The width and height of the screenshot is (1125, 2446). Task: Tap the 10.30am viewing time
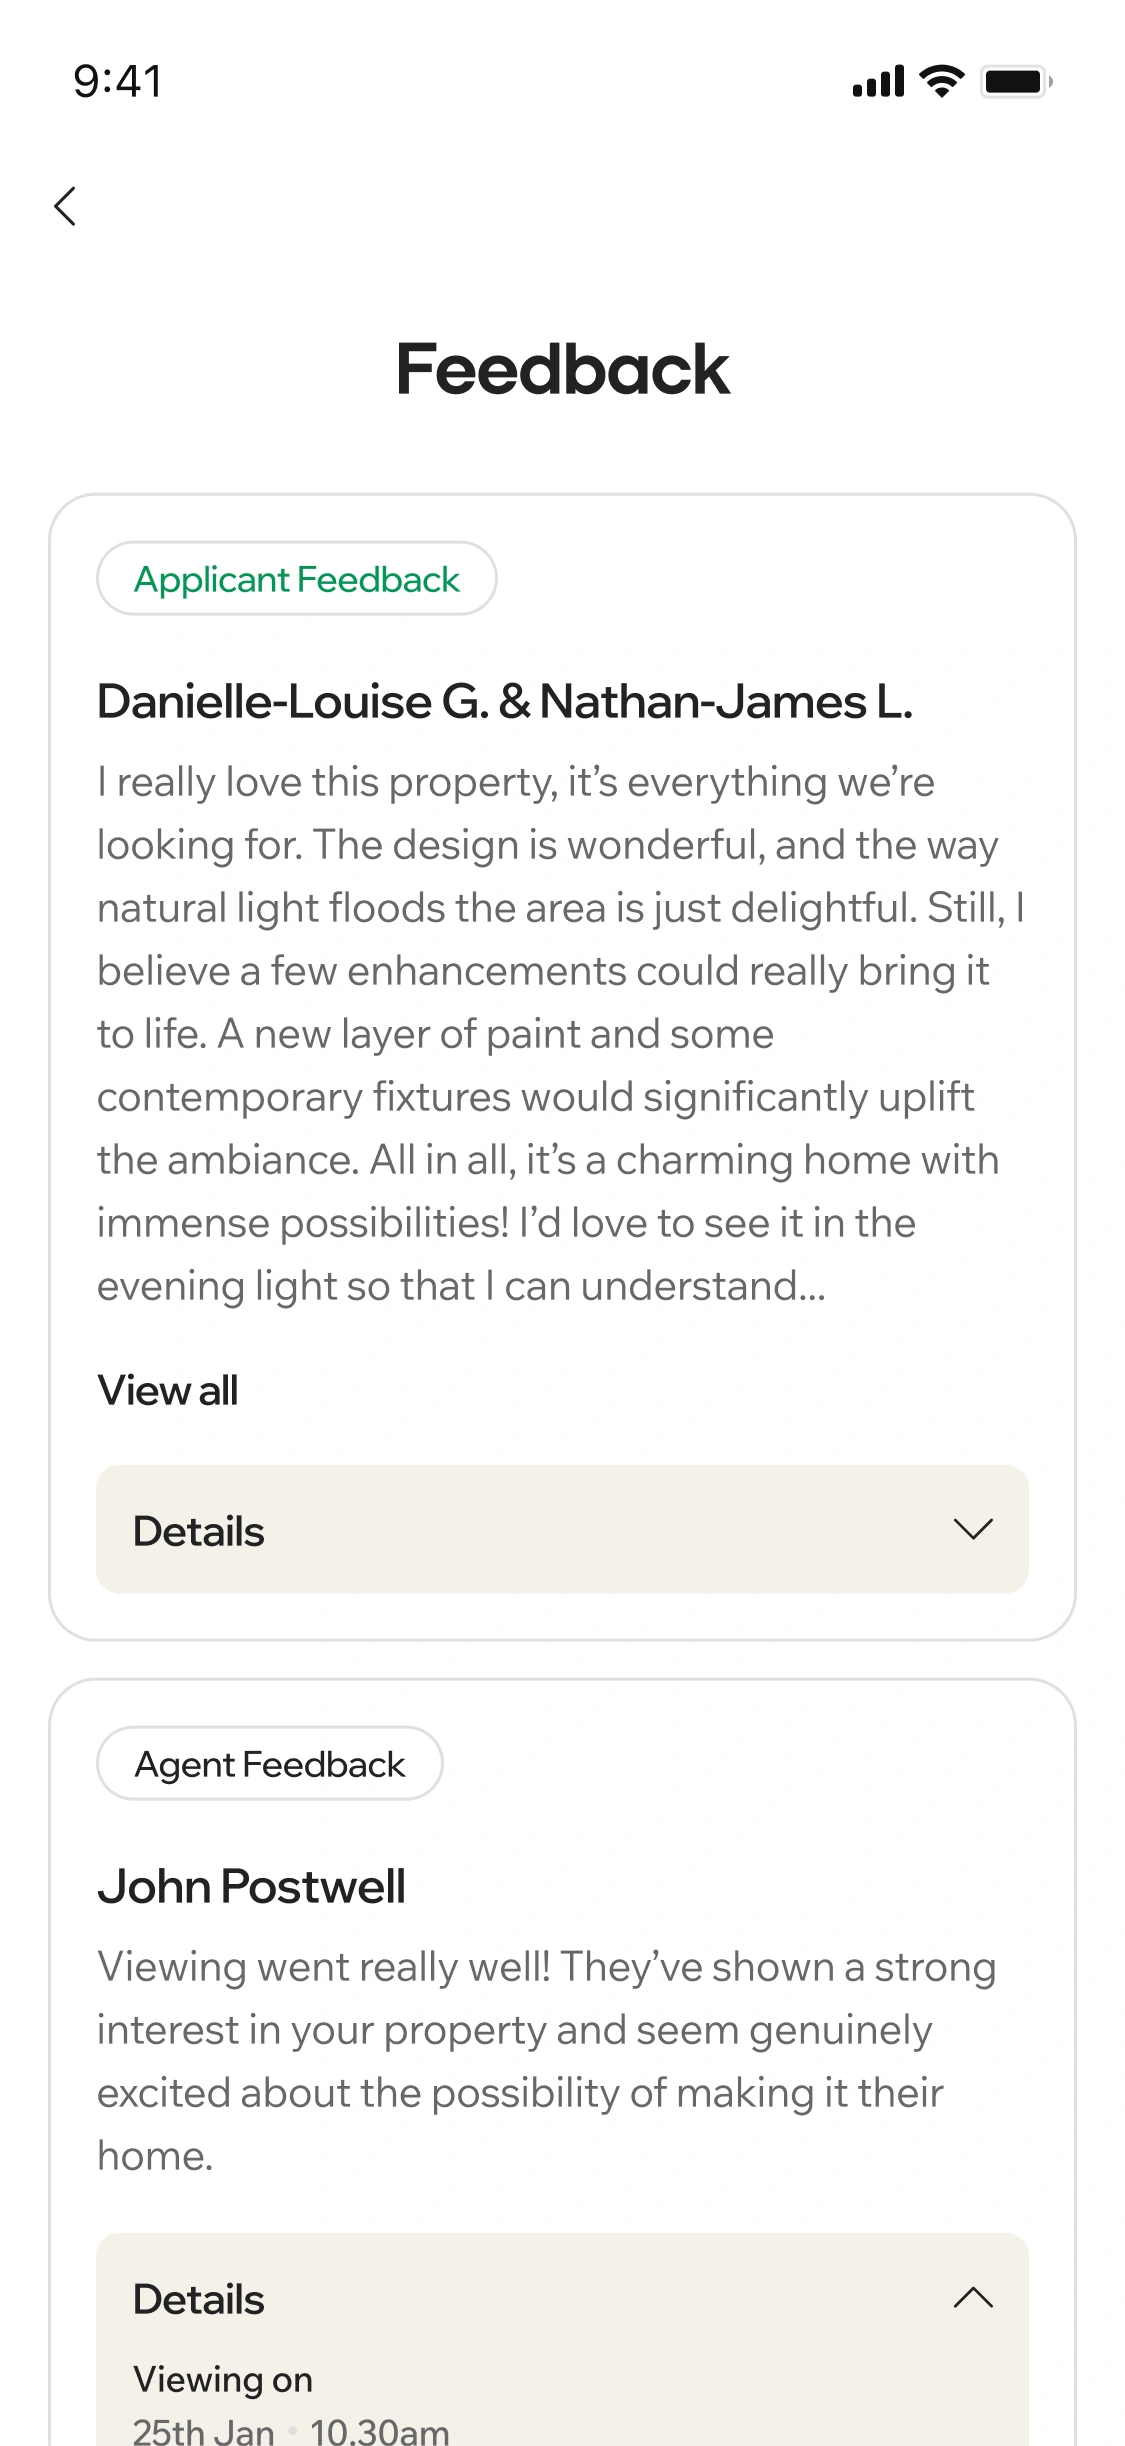point(380,2431)
